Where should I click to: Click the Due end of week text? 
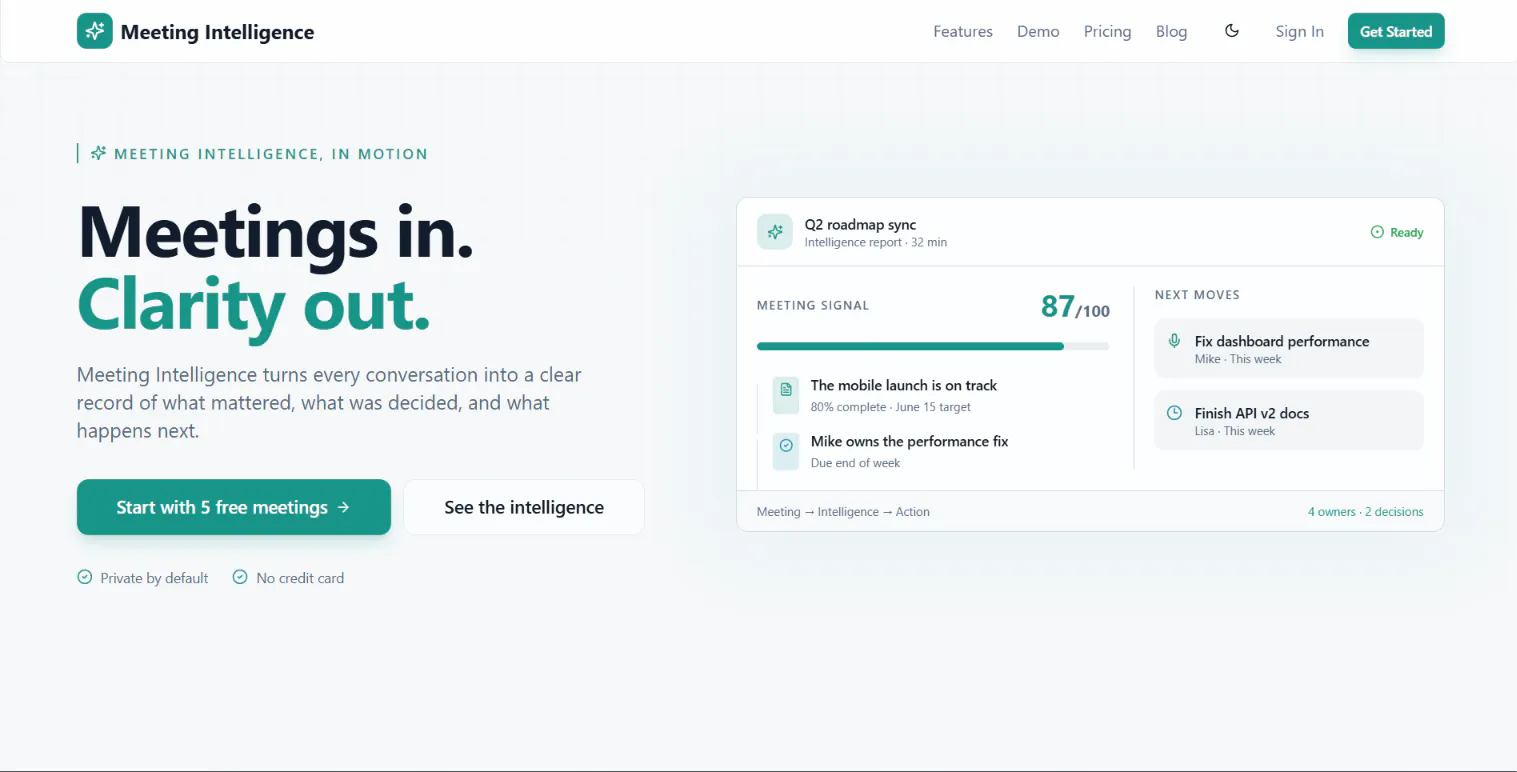[x=855, y=463]
